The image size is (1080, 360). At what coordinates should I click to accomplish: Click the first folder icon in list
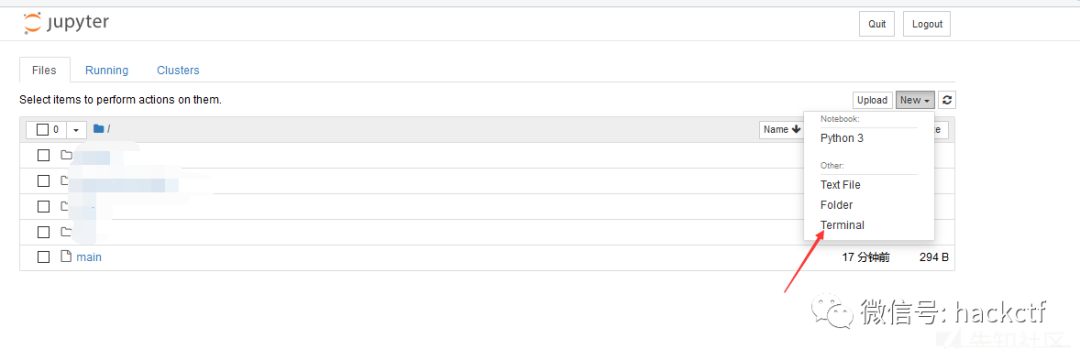[x=66, y=155]
